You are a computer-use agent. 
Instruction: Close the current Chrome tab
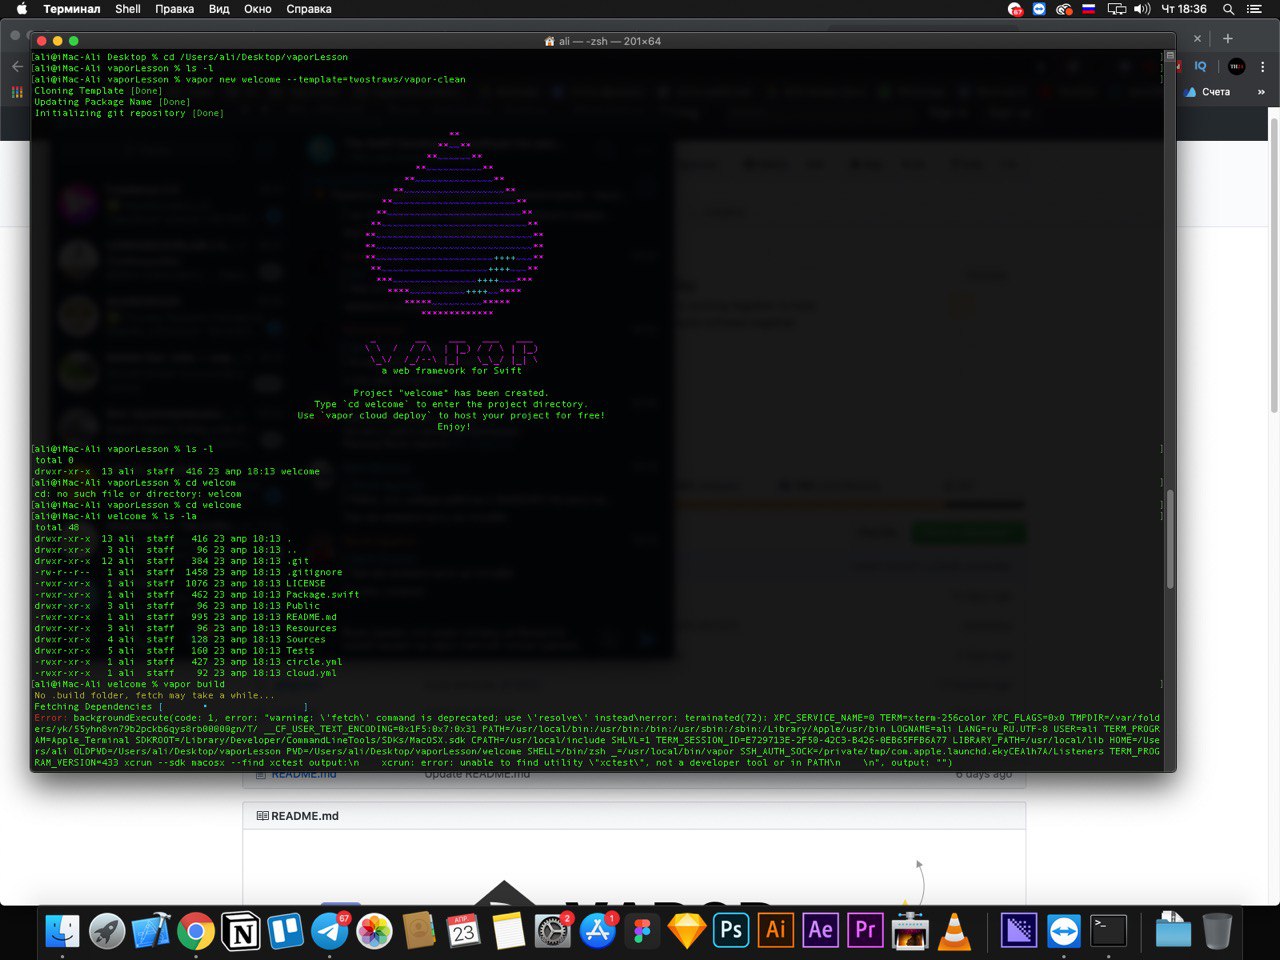1197,38
